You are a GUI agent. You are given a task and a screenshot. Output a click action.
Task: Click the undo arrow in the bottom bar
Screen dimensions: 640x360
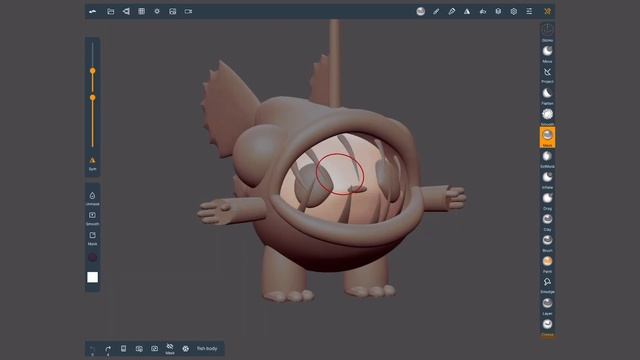point(93,349)
